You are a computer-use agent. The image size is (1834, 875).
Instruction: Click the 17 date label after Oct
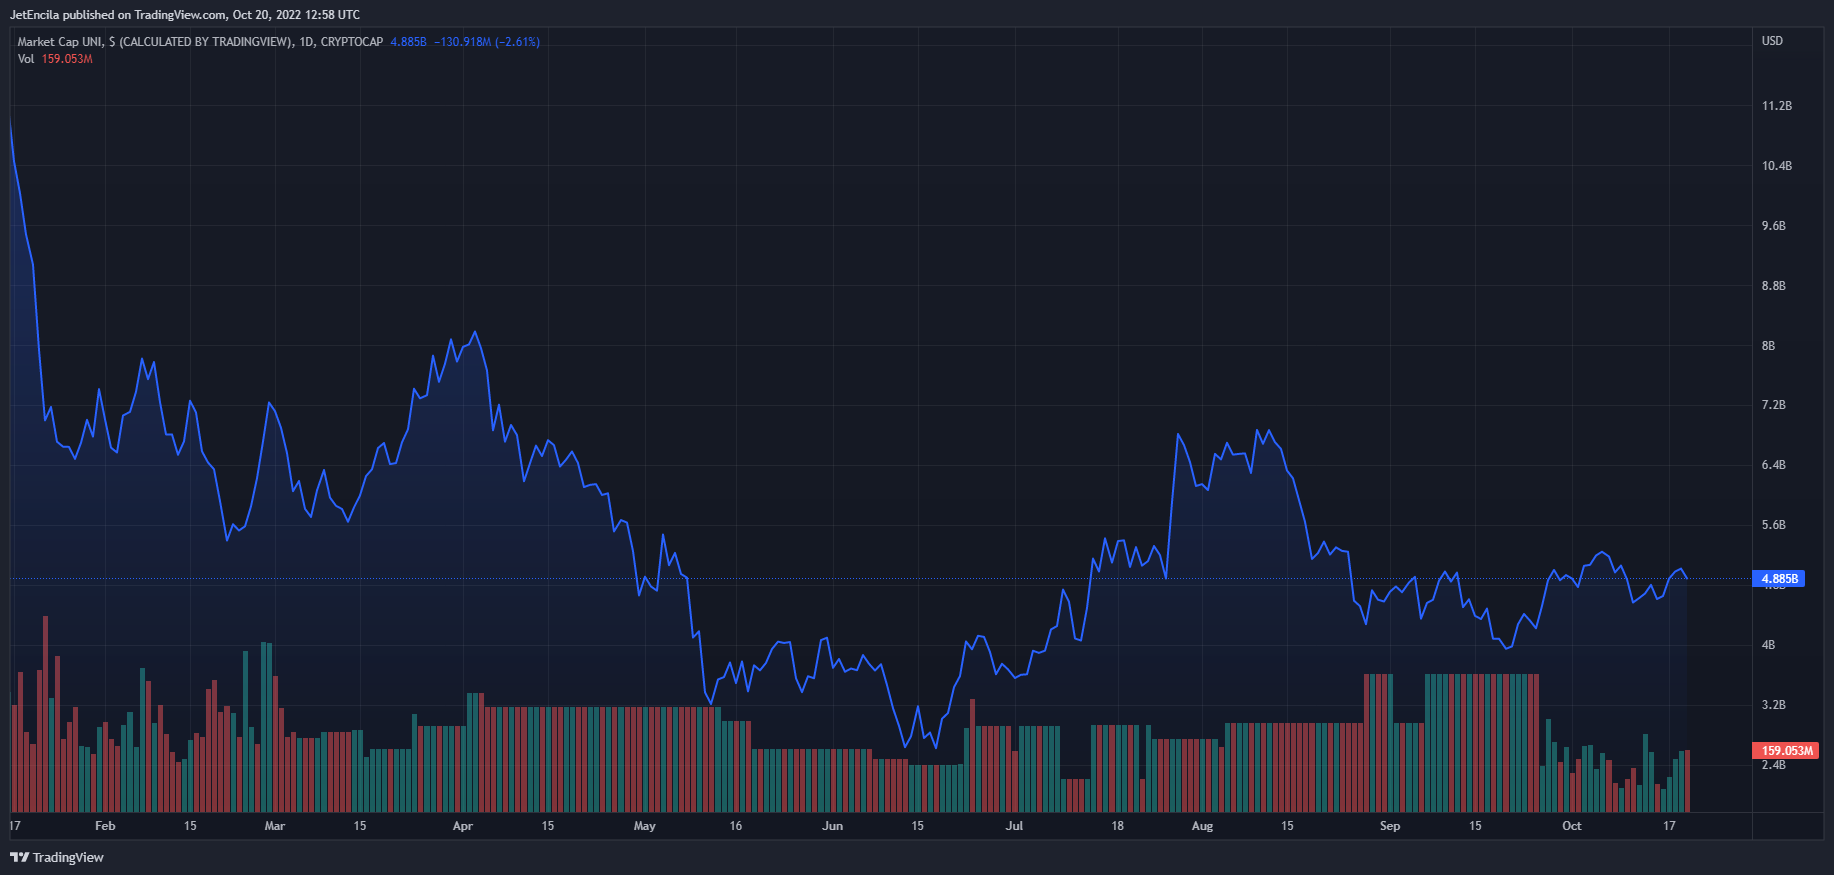tap(1669, 826)
